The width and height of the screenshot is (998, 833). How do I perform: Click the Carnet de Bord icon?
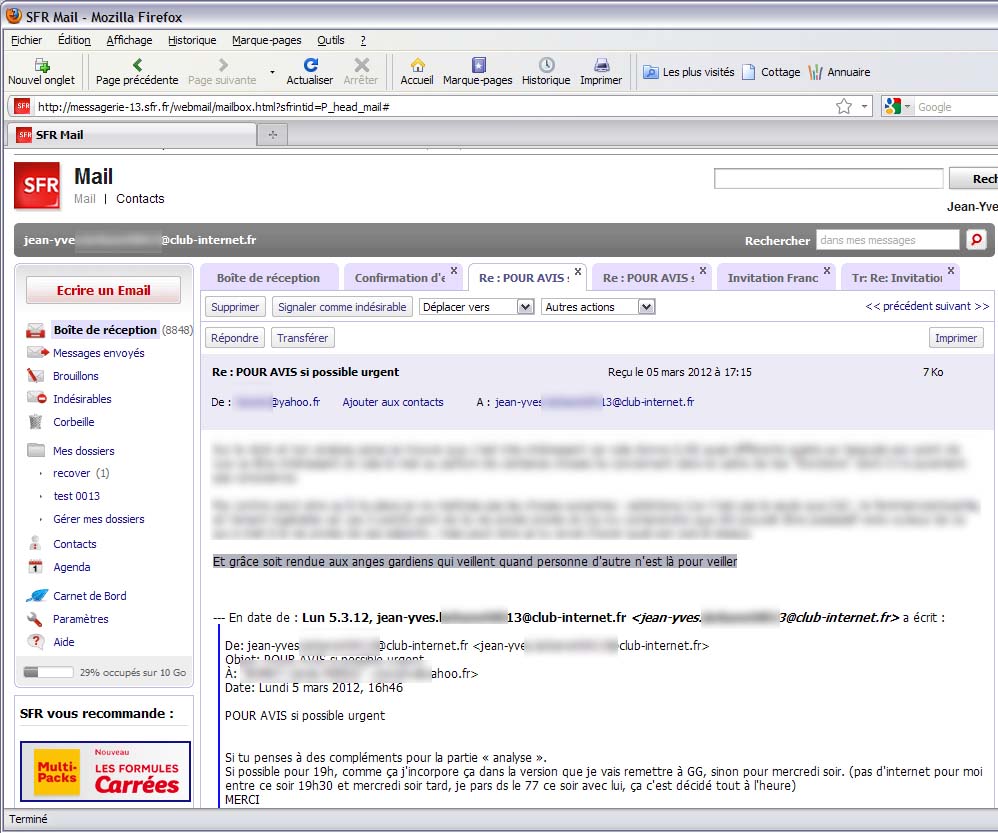coord(37,596)
